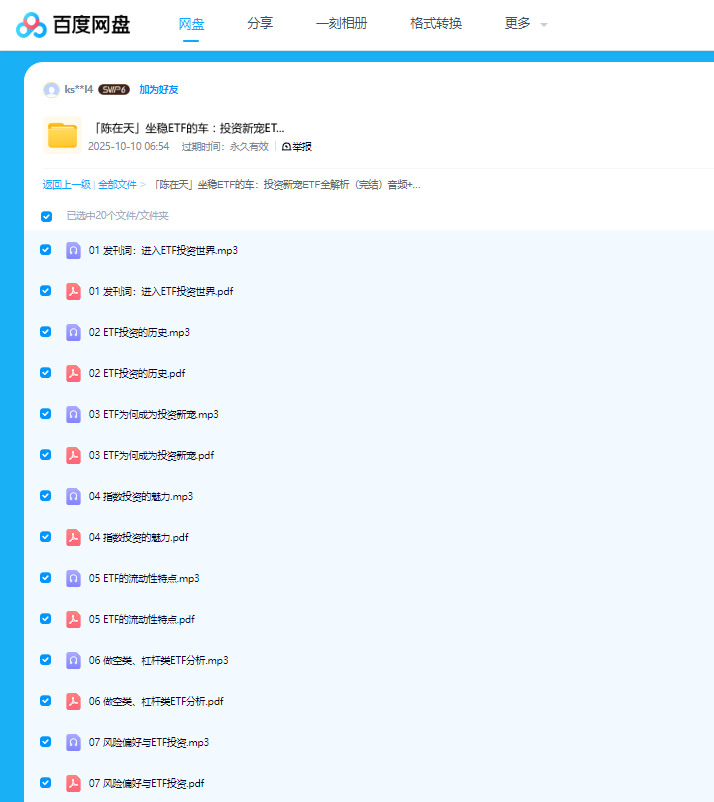The image size is (714, 802).
Task: Uncheck 06 做空类 pdf checkbox
Action: coord(46,700)
